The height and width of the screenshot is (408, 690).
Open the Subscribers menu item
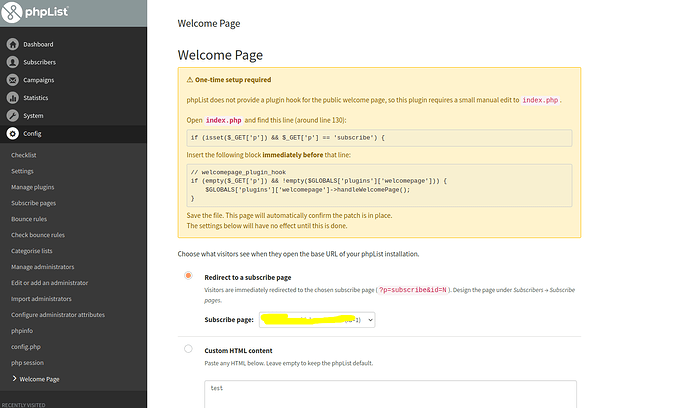coord(40,62)
